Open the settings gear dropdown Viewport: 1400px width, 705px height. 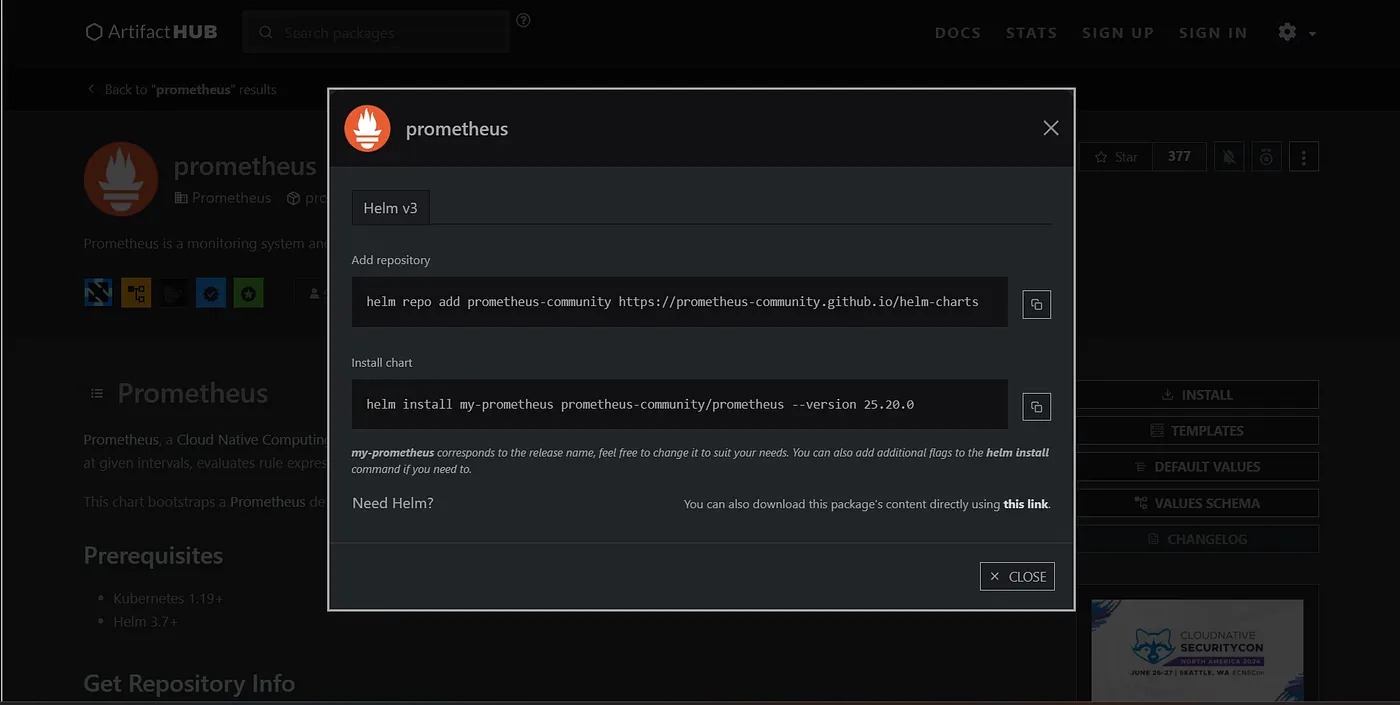(x=1297, y=33)
